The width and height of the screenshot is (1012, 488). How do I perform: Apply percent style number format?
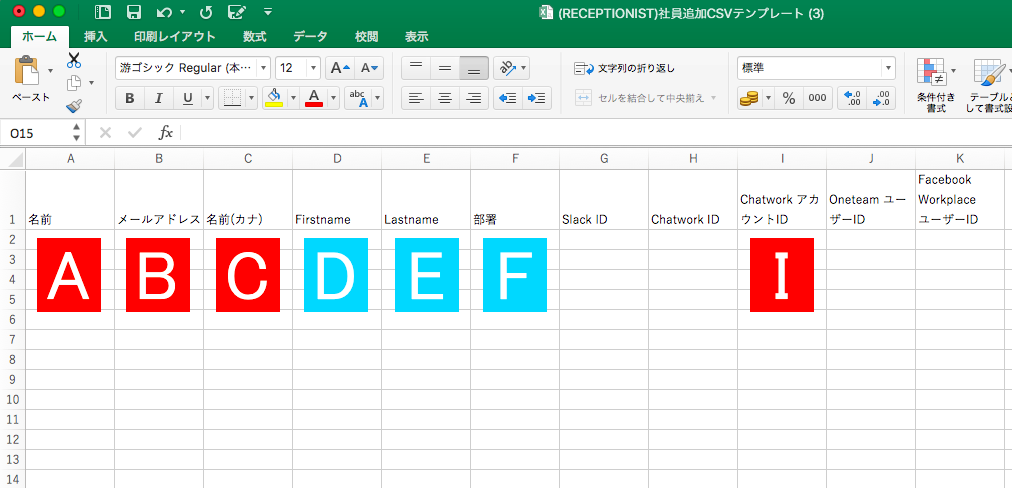tap(788, 98)
